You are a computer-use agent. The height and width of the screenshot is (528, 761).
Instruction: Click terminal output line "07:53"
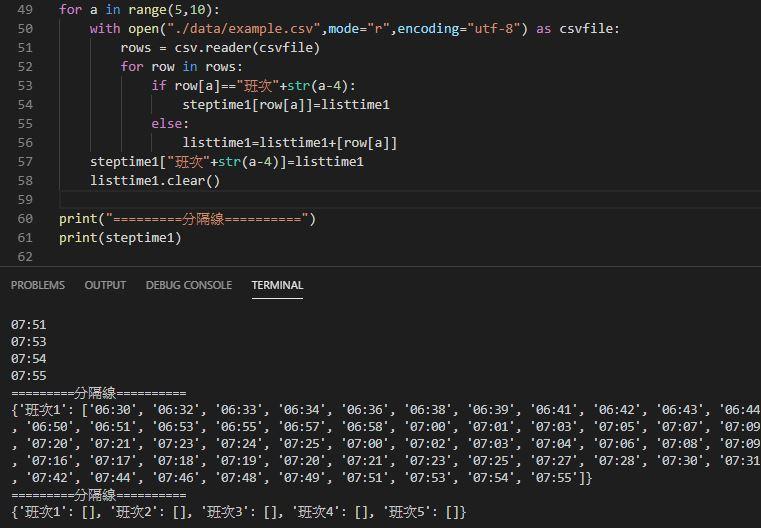[29, 342]
